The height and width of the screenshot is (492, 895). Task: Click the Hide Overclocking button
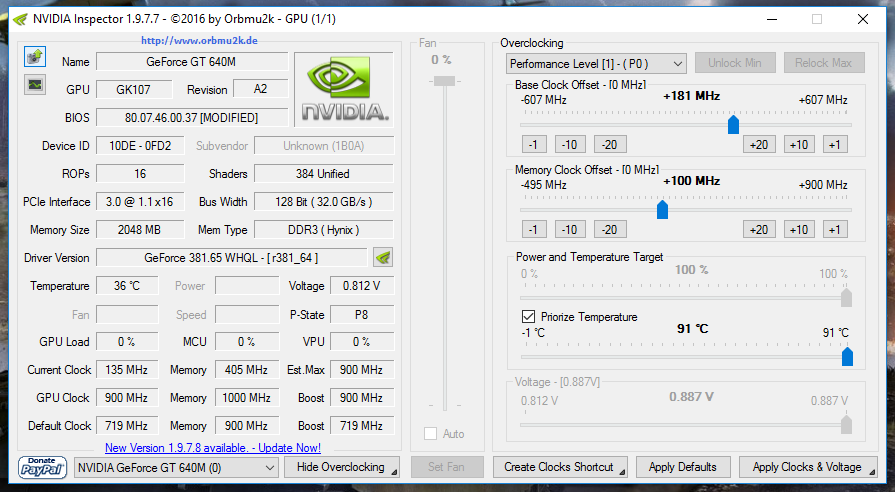tap(341, 467)
